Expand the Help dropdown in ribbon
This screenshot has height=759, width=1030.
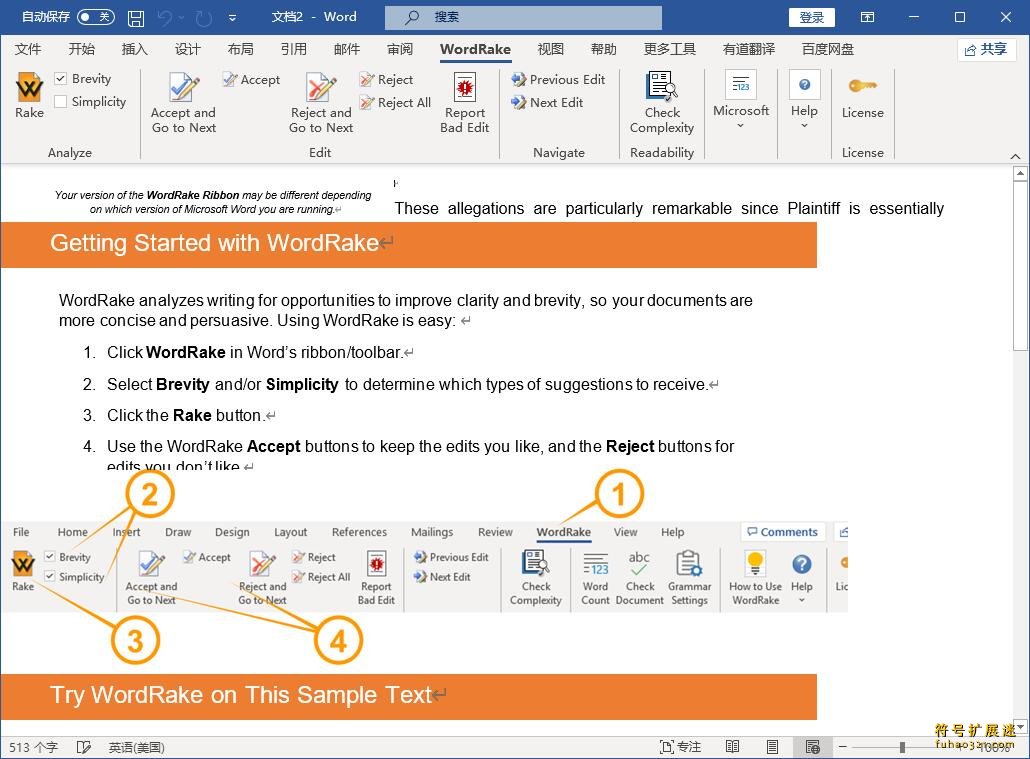tap(804, 101)
